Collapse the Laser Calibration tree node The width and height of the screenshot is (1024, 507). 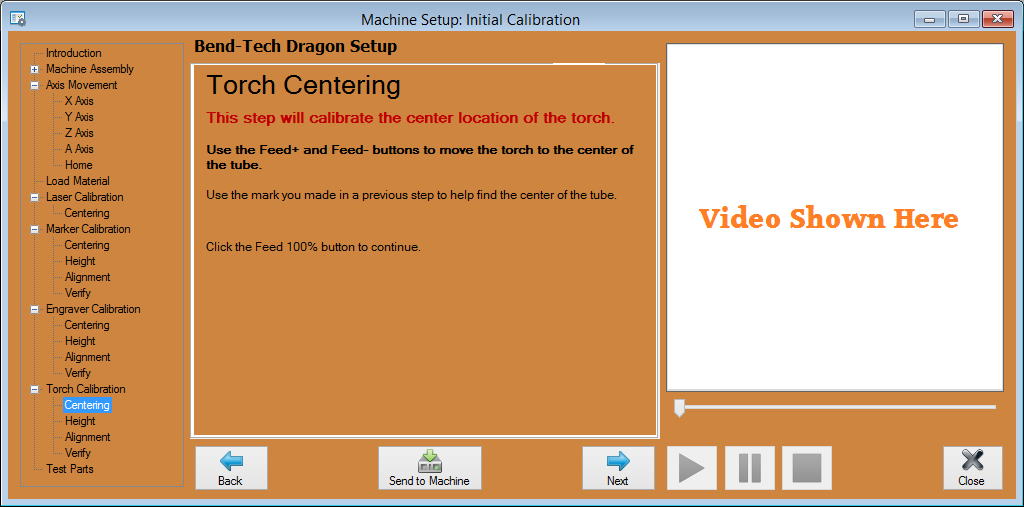coord(35,197)
